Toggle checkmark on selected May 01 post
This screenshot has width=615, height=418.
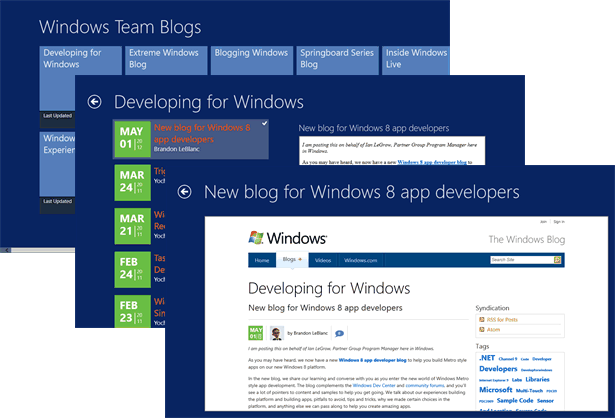point(265,124)
